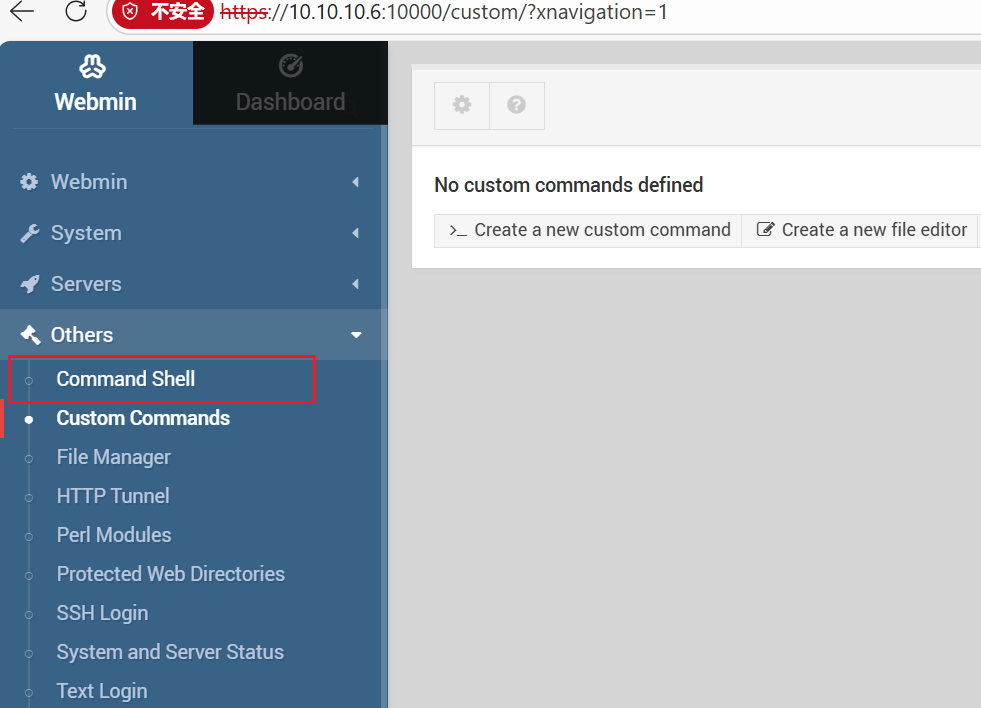Click the red not-secure shield badge
981x708 pixels.
click(x=163, y=12)
